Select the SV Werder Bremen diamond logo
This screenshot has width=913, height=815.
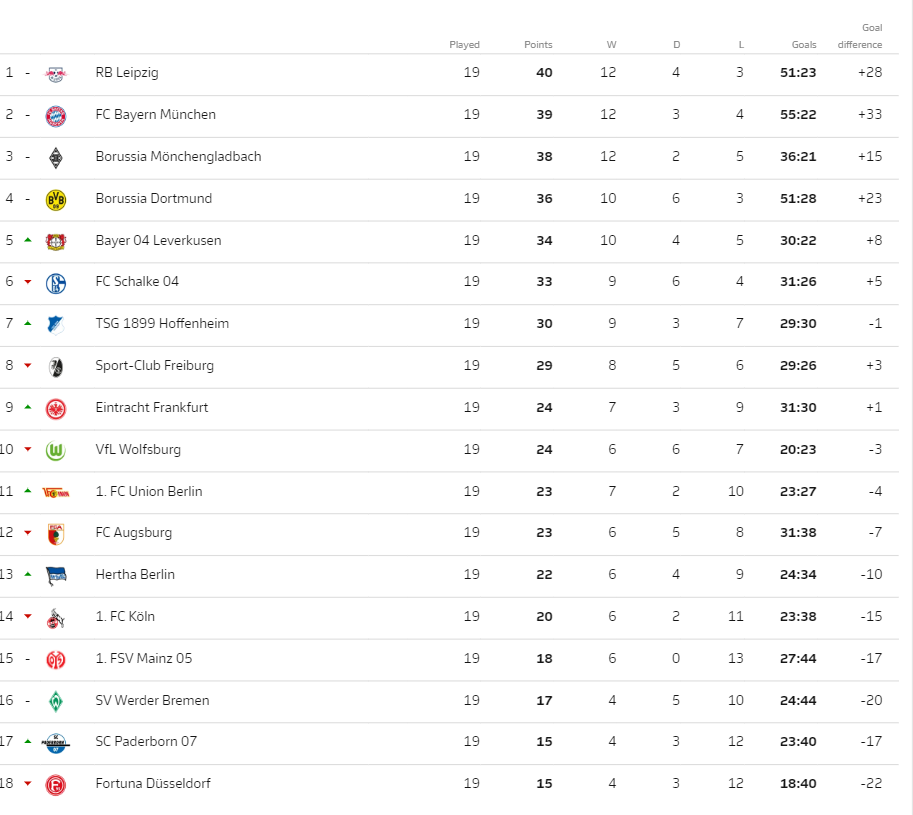[x=56, y=701]
